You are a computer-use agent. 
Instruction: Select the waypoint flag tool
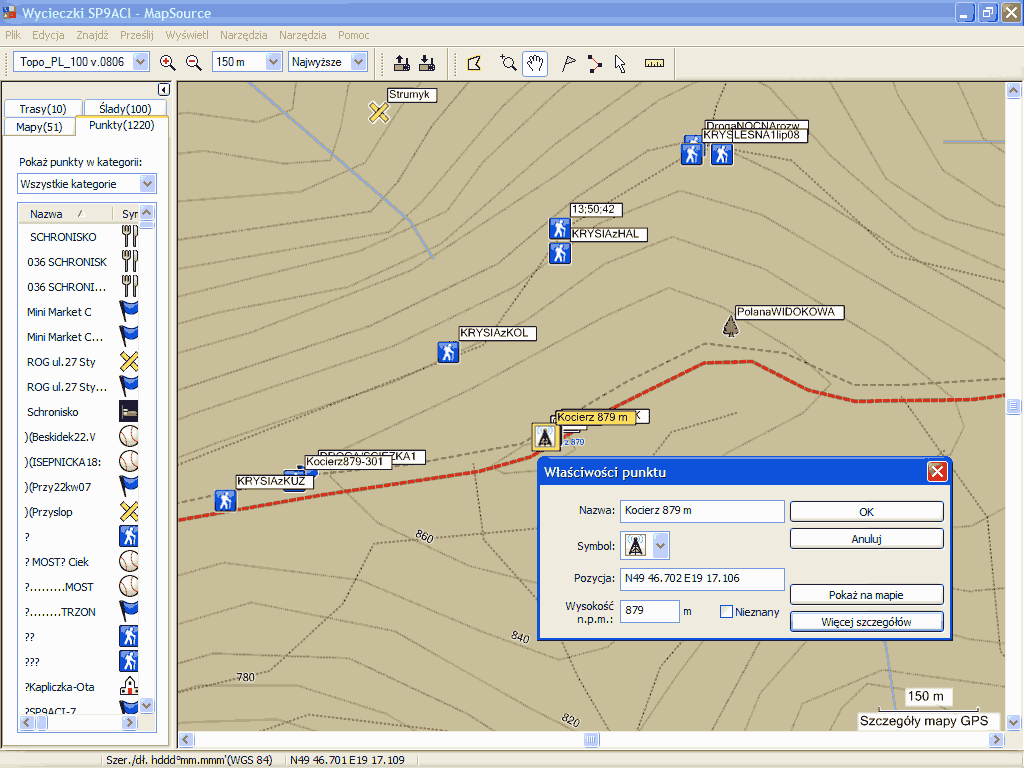click(569, 63)
